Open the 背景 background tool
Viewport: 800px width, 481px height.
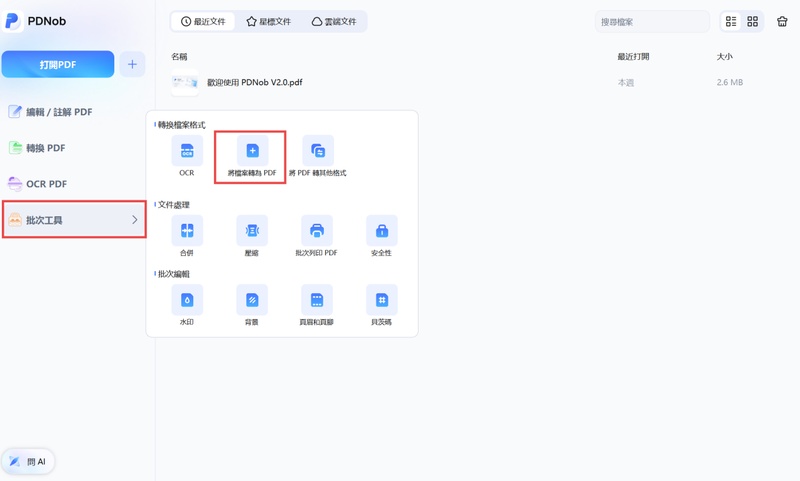(x=252, y=300)
